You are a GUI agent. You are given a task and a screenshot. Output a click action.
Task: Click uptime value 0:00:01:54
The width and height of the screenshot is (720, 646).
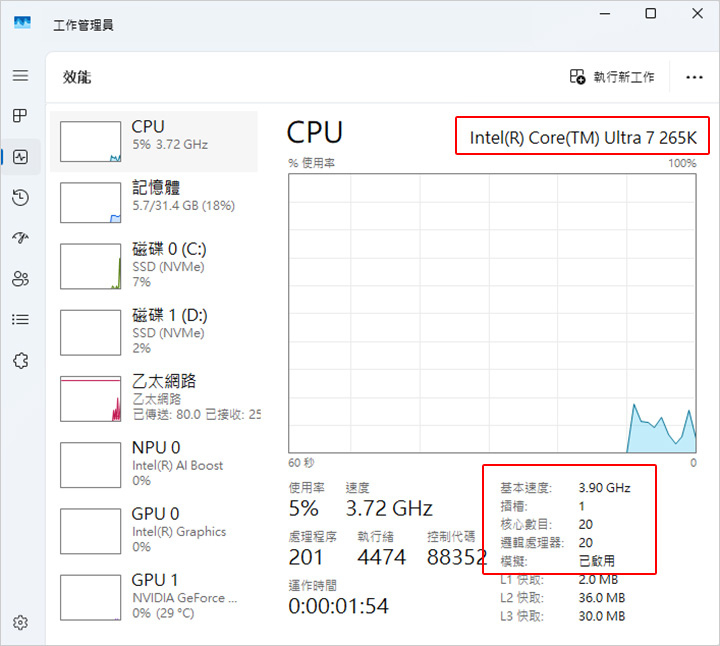pyautogui.click(x=338, y=606)
